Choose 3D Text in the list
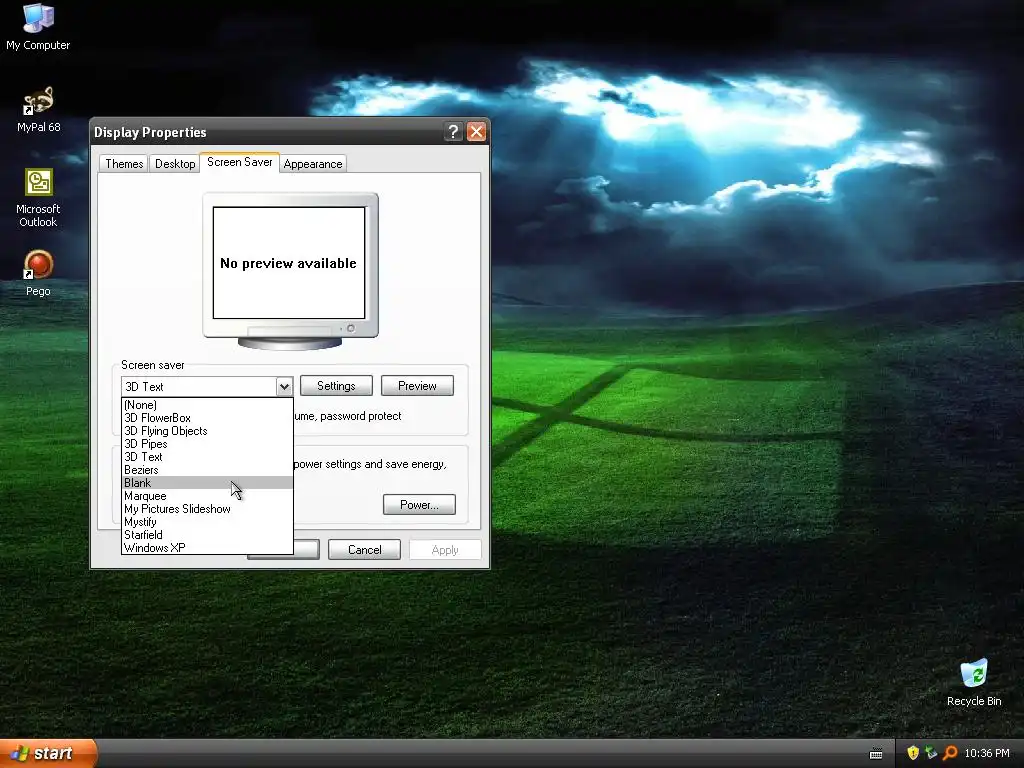Viewport: 1024px width, 768px height. coord(207,457)
